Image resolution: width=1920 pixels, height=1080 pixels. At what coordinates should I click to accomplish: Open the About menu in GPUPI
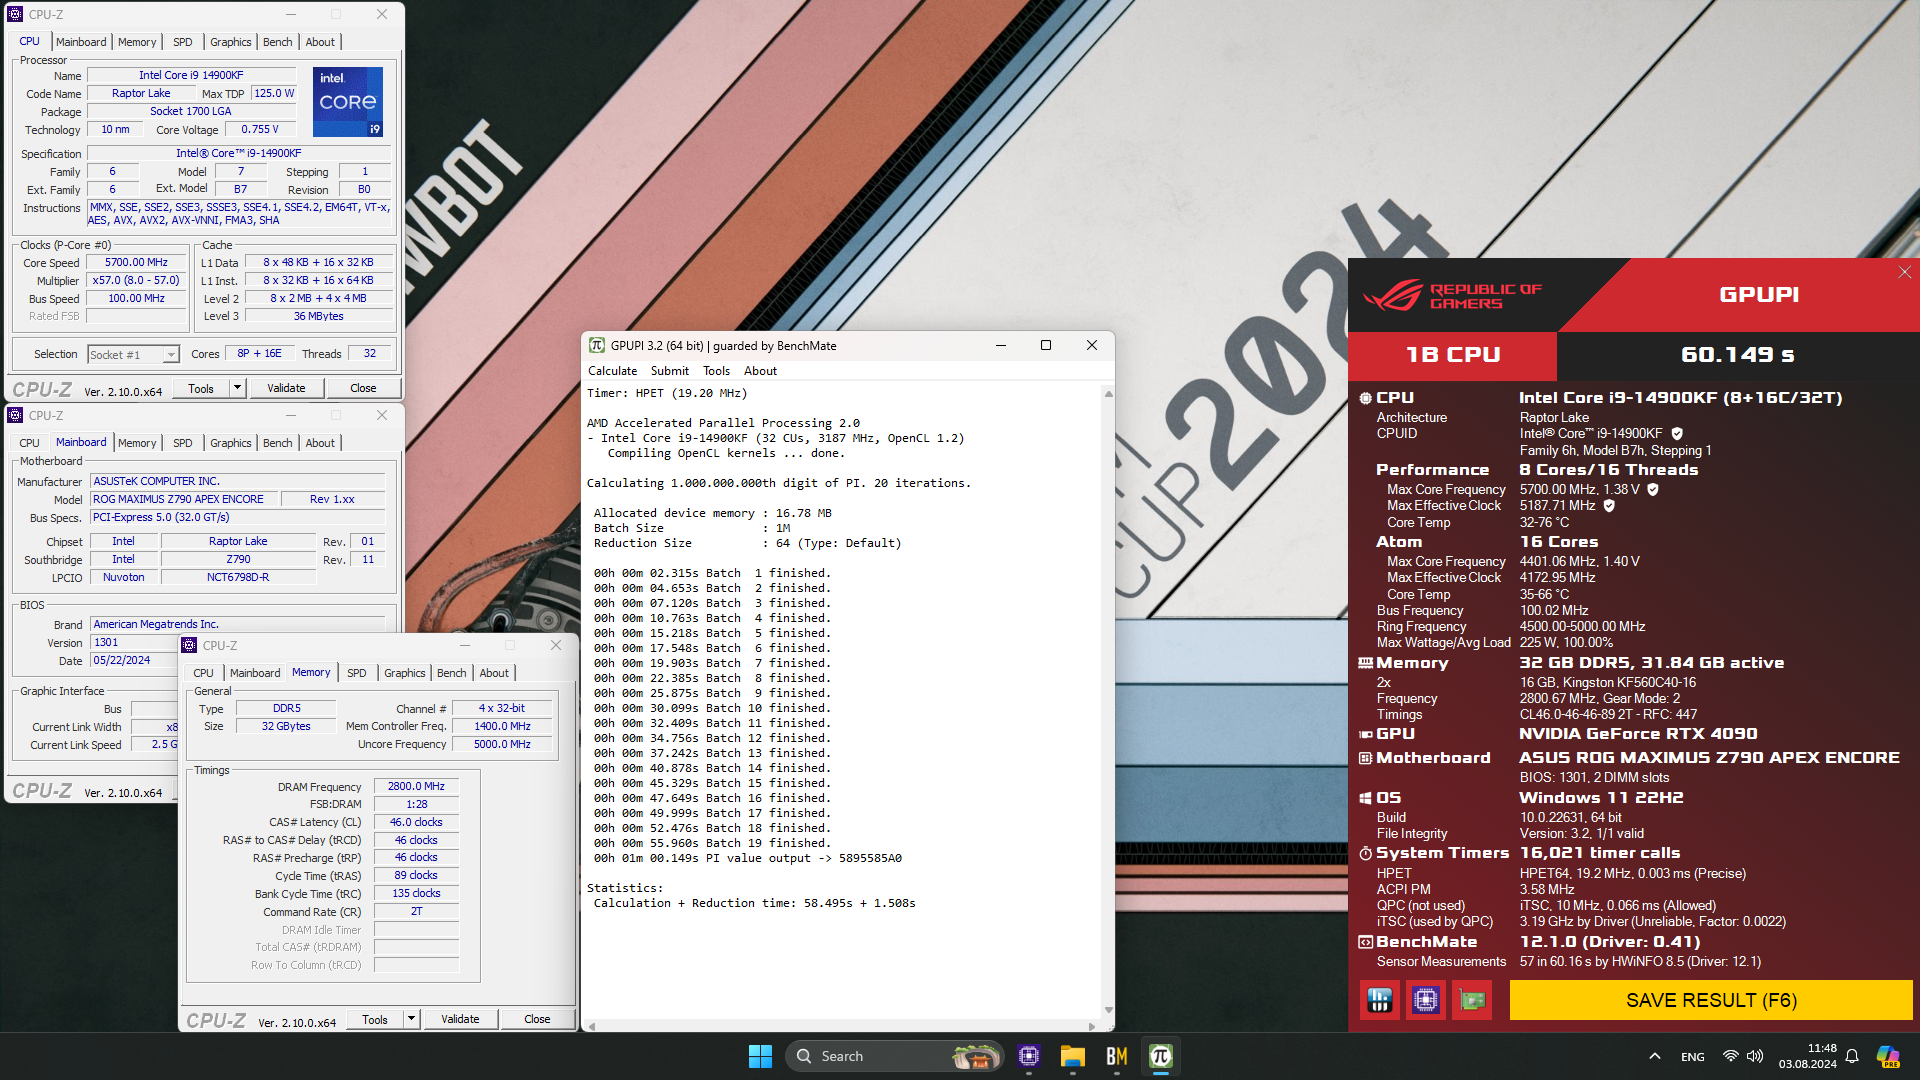760,371
